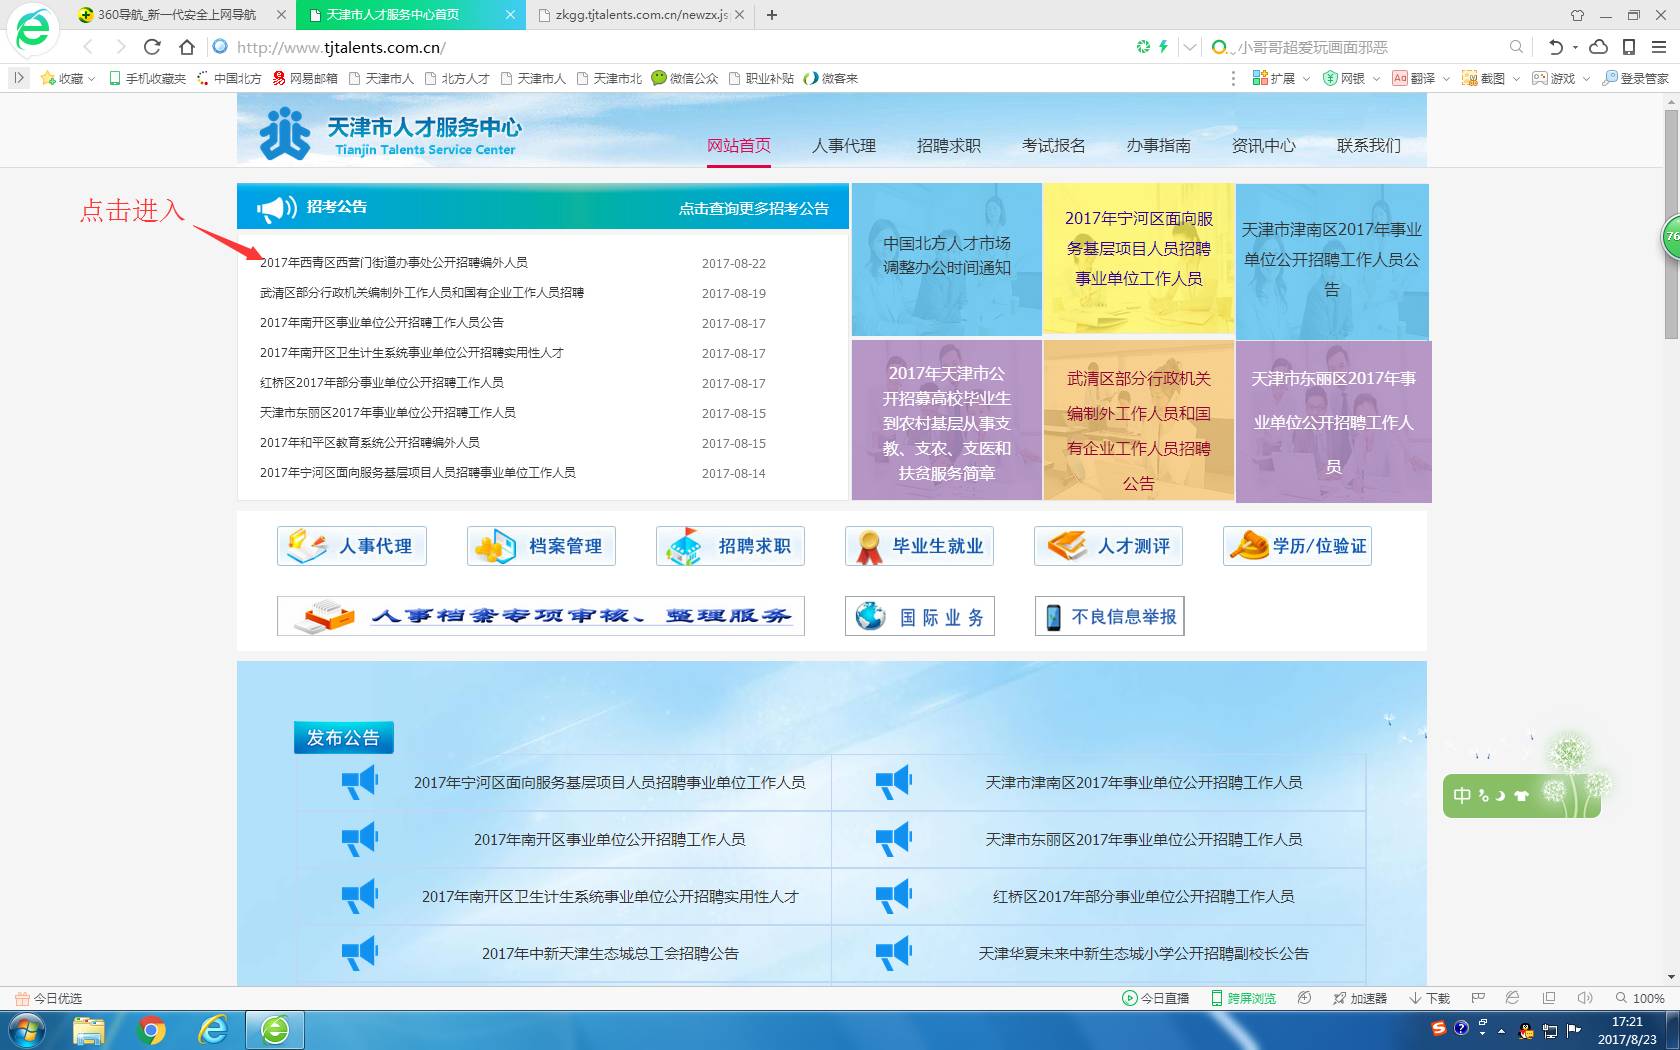Open the 人事档案专项审核、整理服务 banner
This screenshot has width=1680, height=1050.
point(541,616)
